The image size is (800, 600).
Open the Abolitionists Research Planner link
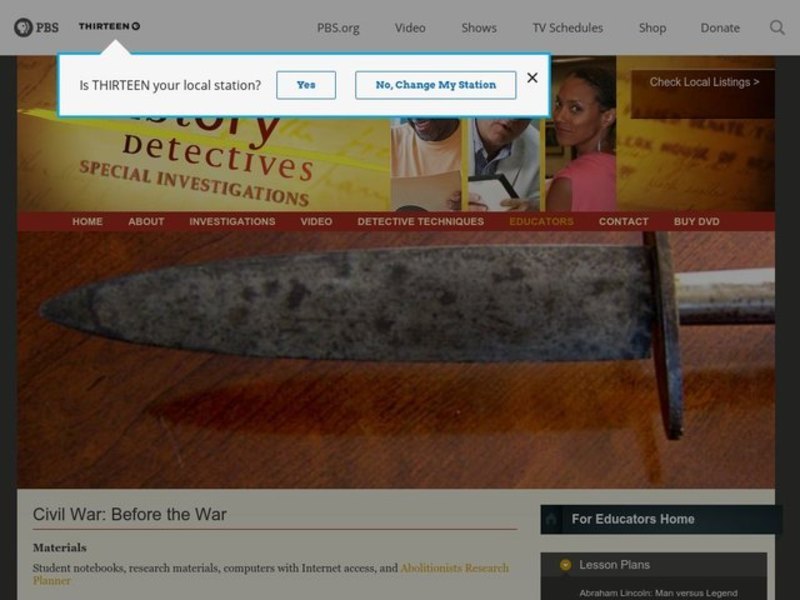[x=453, y=568]
